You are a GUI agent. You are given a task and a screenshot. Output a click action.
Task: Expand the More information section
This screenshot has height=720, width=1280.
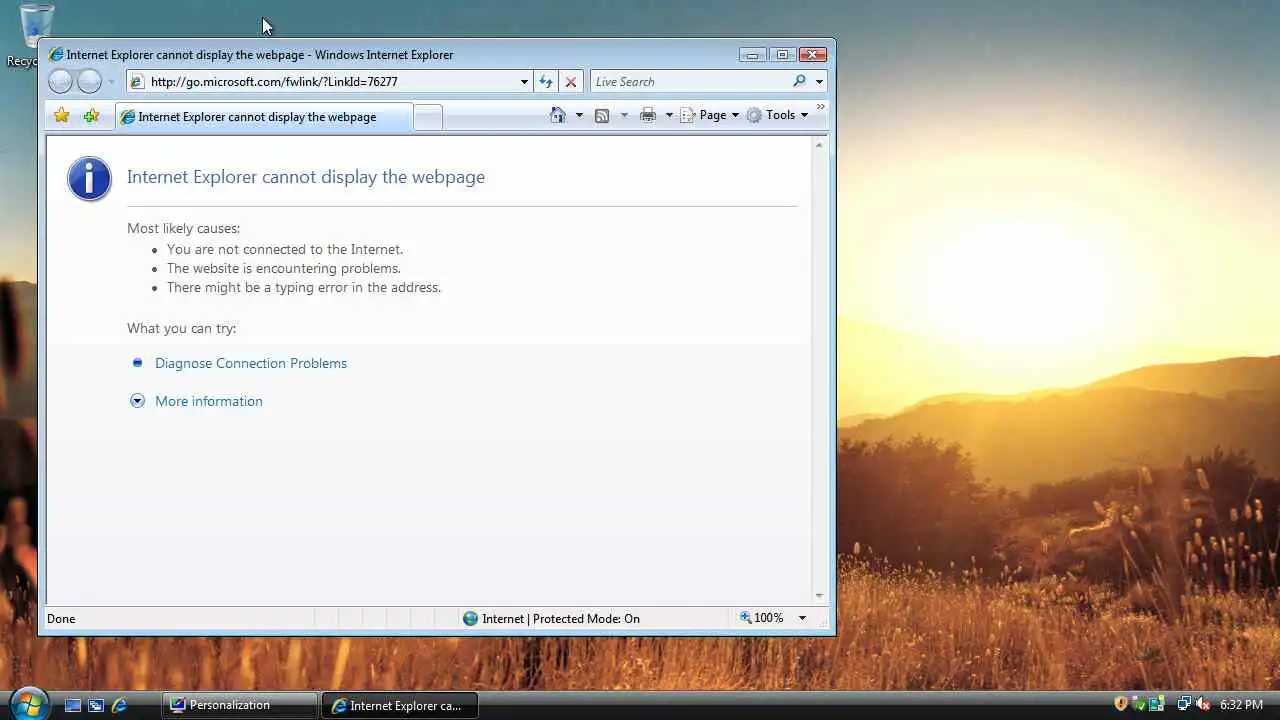[138, 401]
